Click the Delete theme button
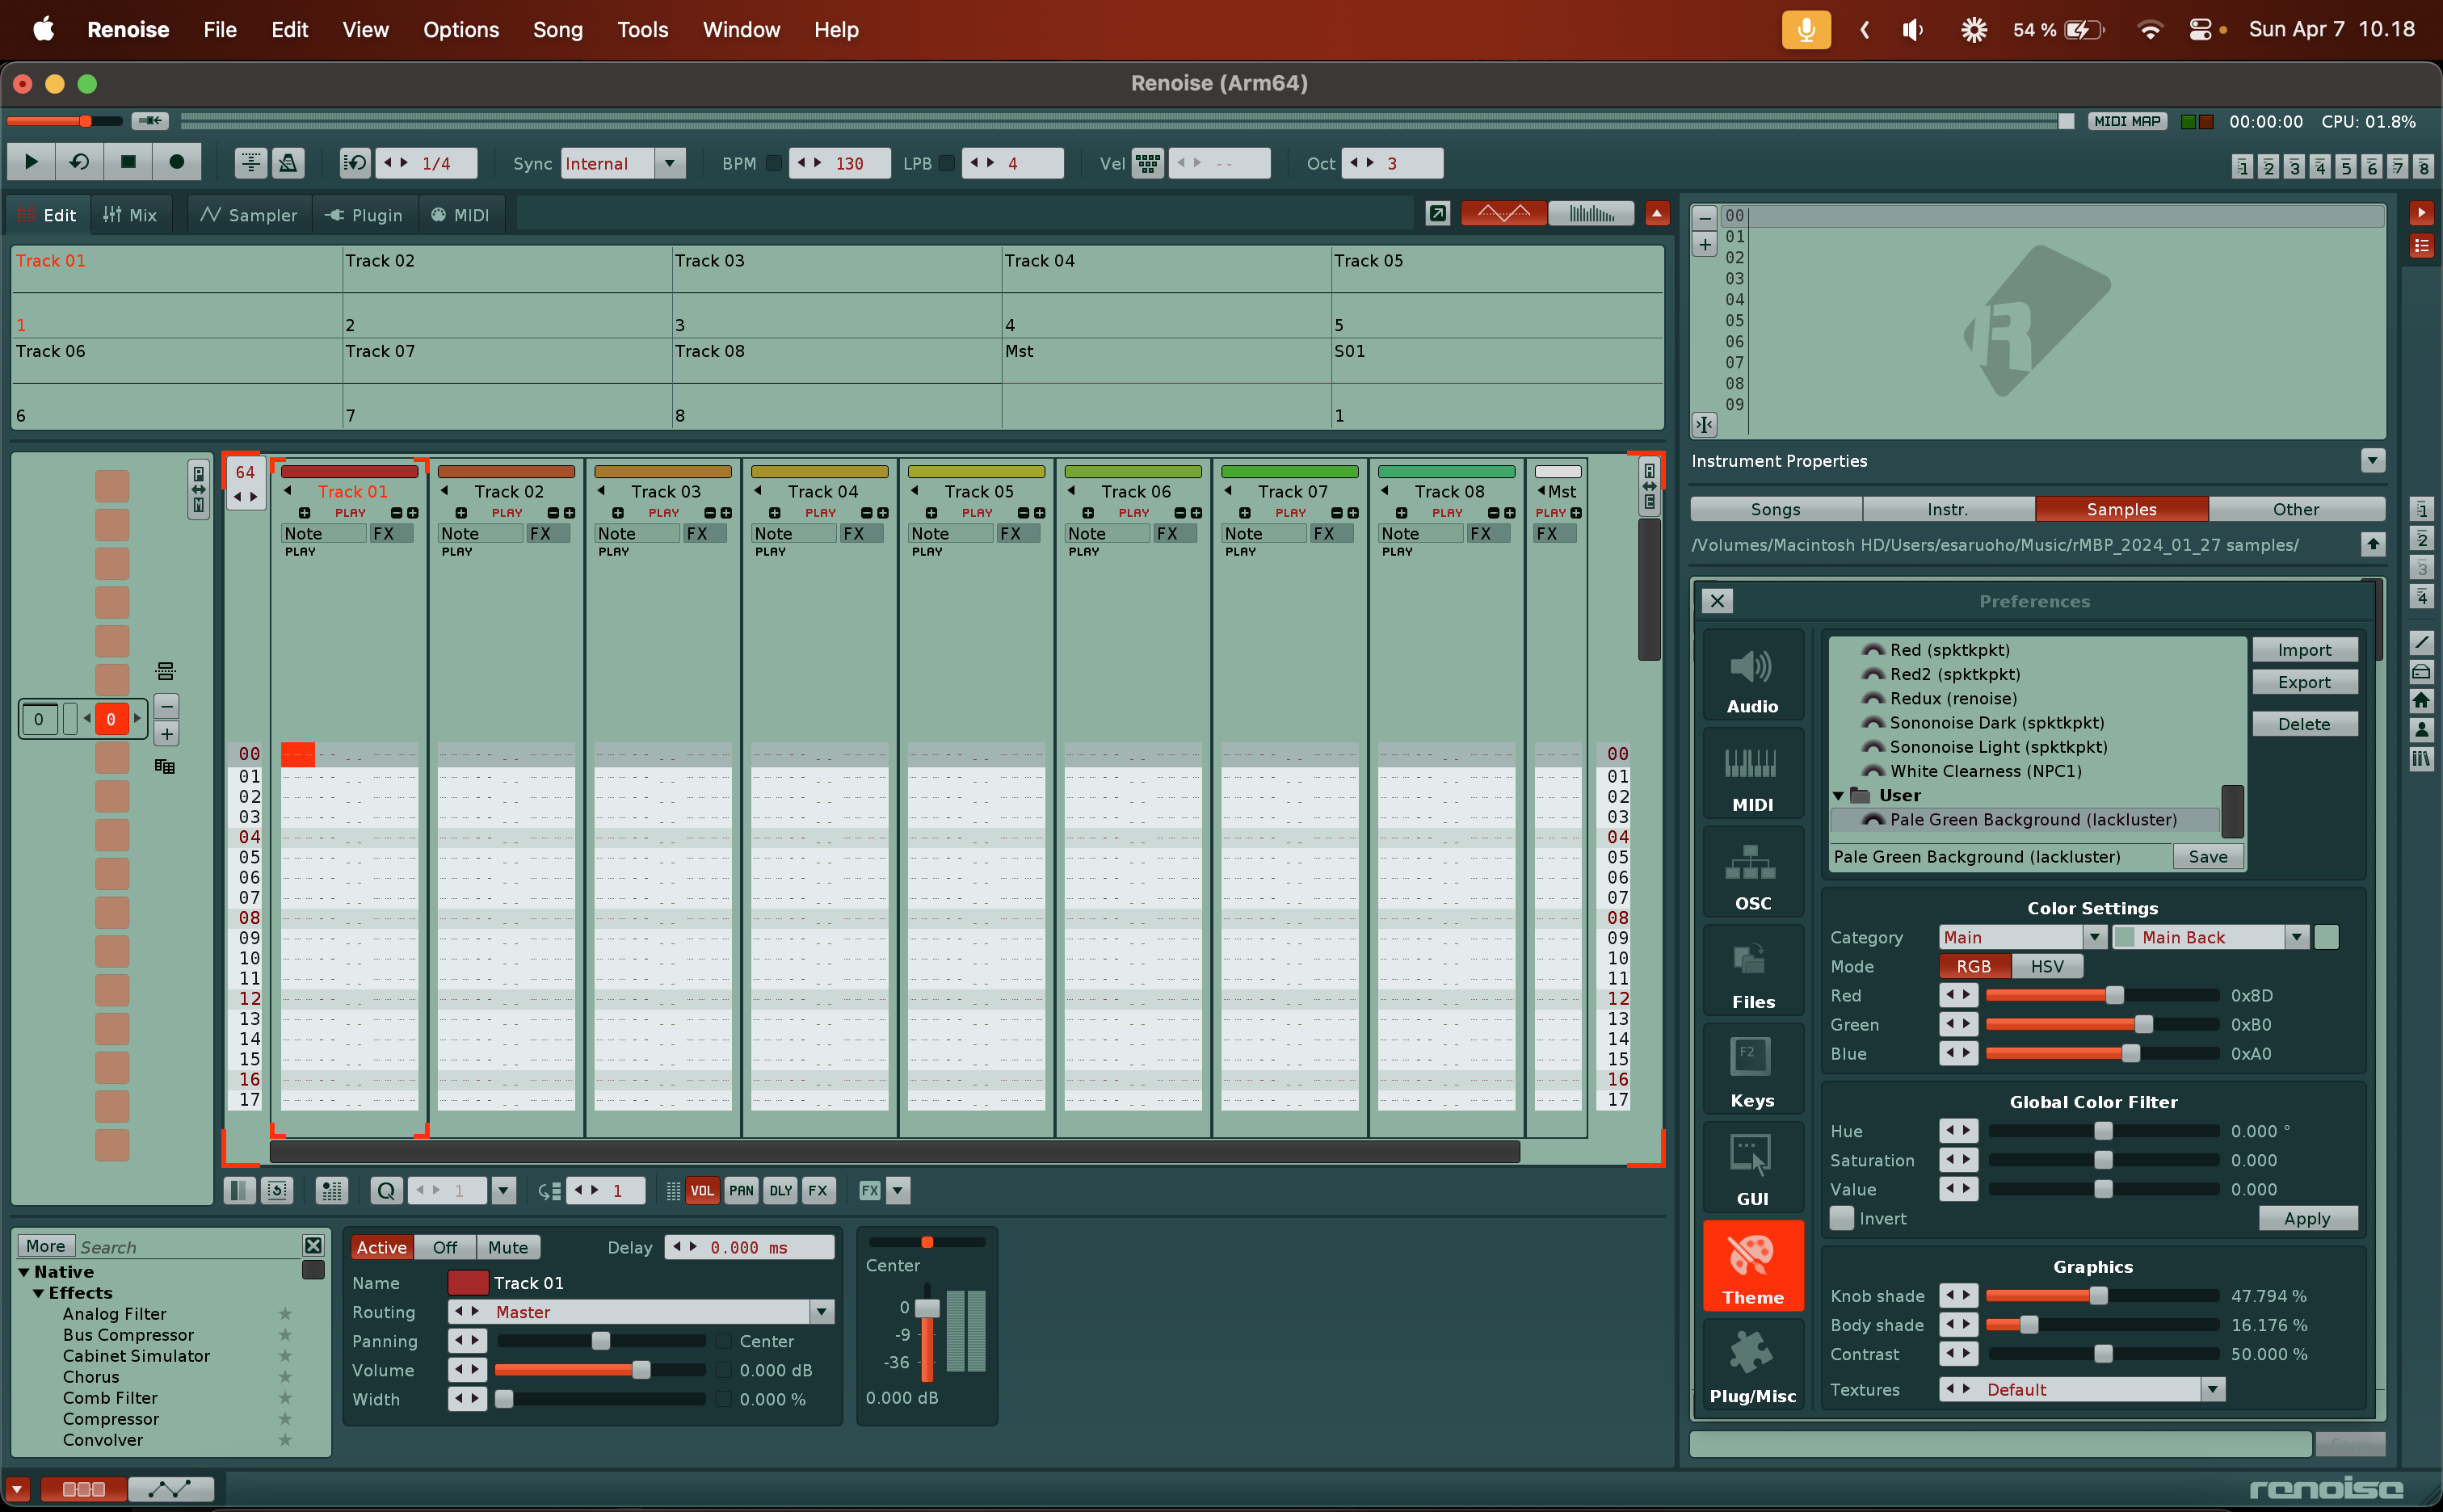The height and width of the screenshot is (1512, 2443). pyautogui.click(x=2304, y=724)
